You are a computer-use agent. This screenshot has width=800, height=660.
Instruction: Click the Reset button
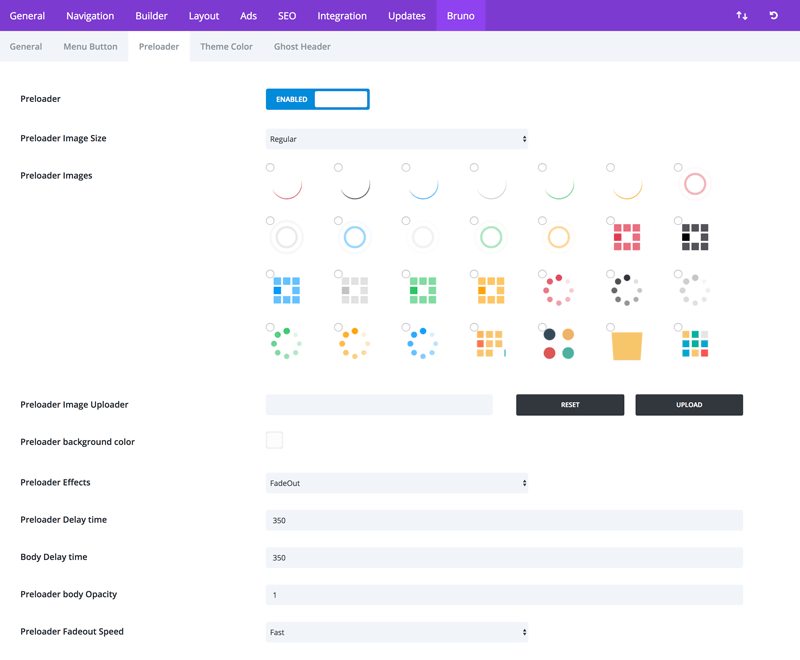pyautogui.click(x=570, y=405)
